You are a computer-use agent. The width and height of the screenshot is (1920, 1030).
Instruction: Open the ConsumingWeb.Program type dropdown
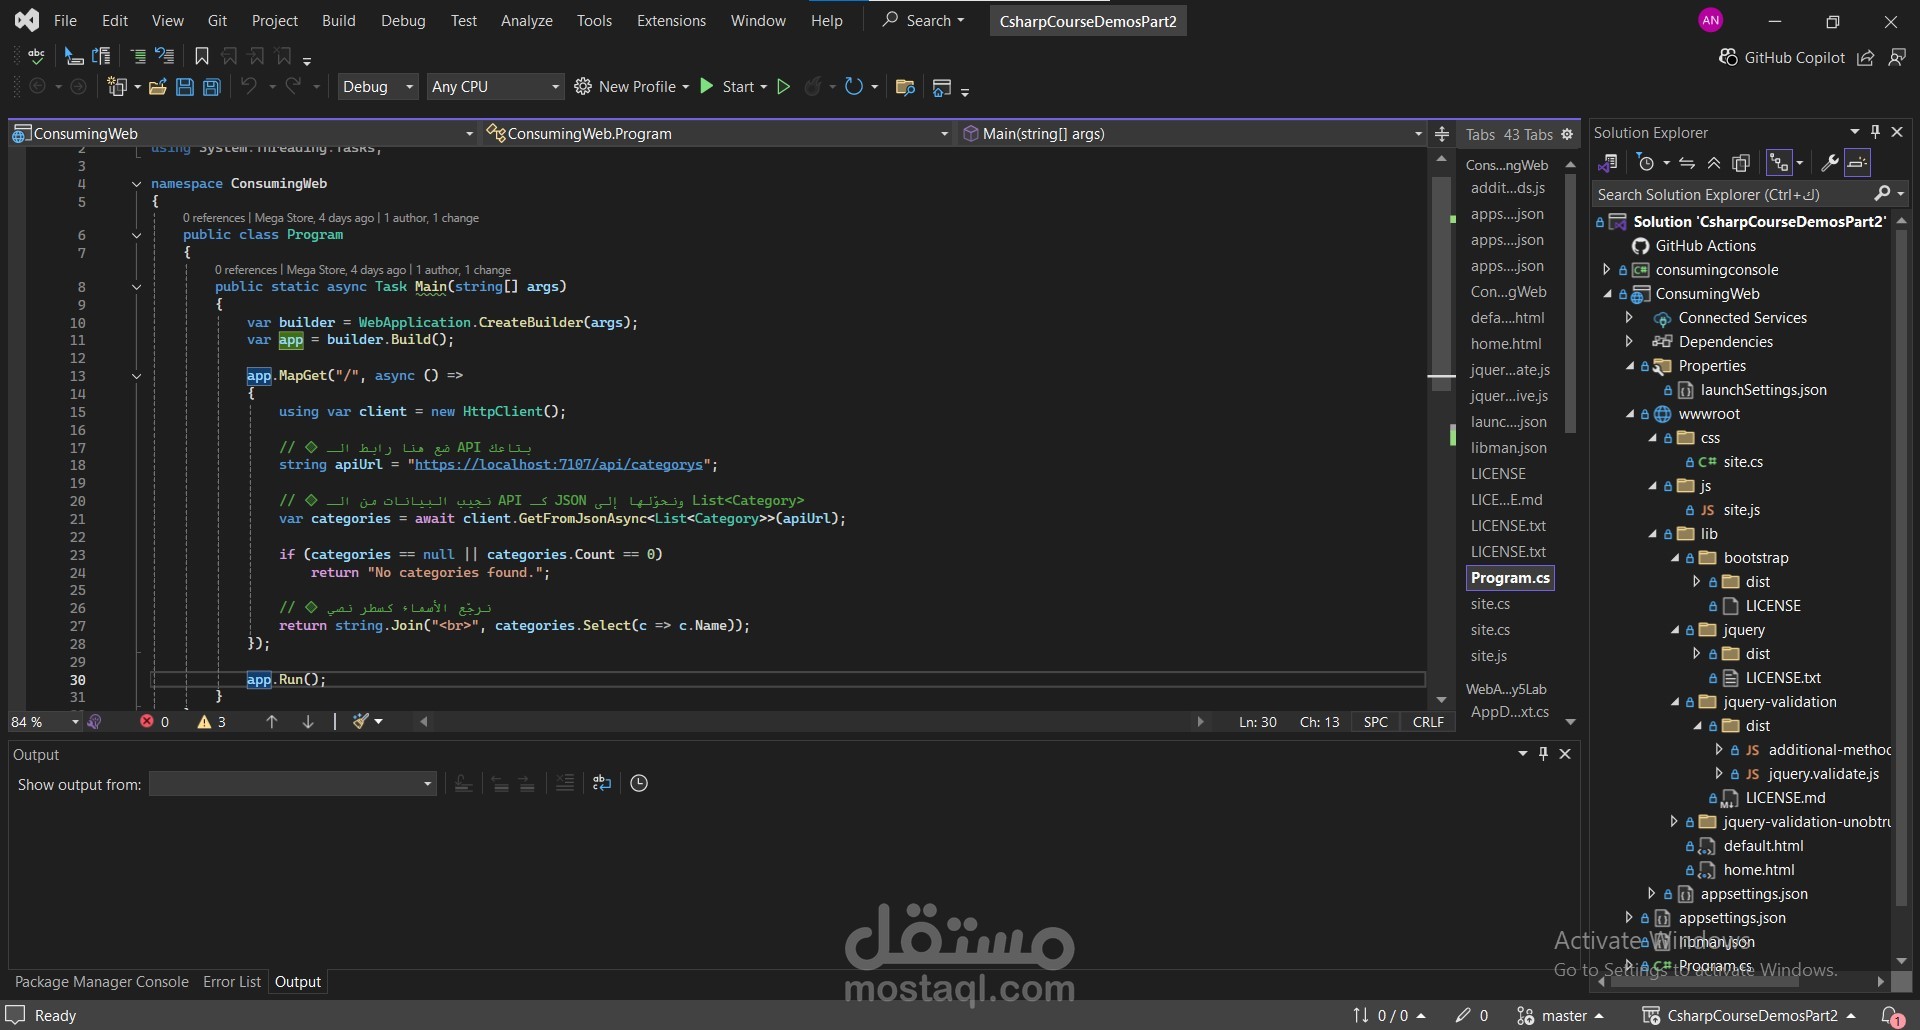717,133
